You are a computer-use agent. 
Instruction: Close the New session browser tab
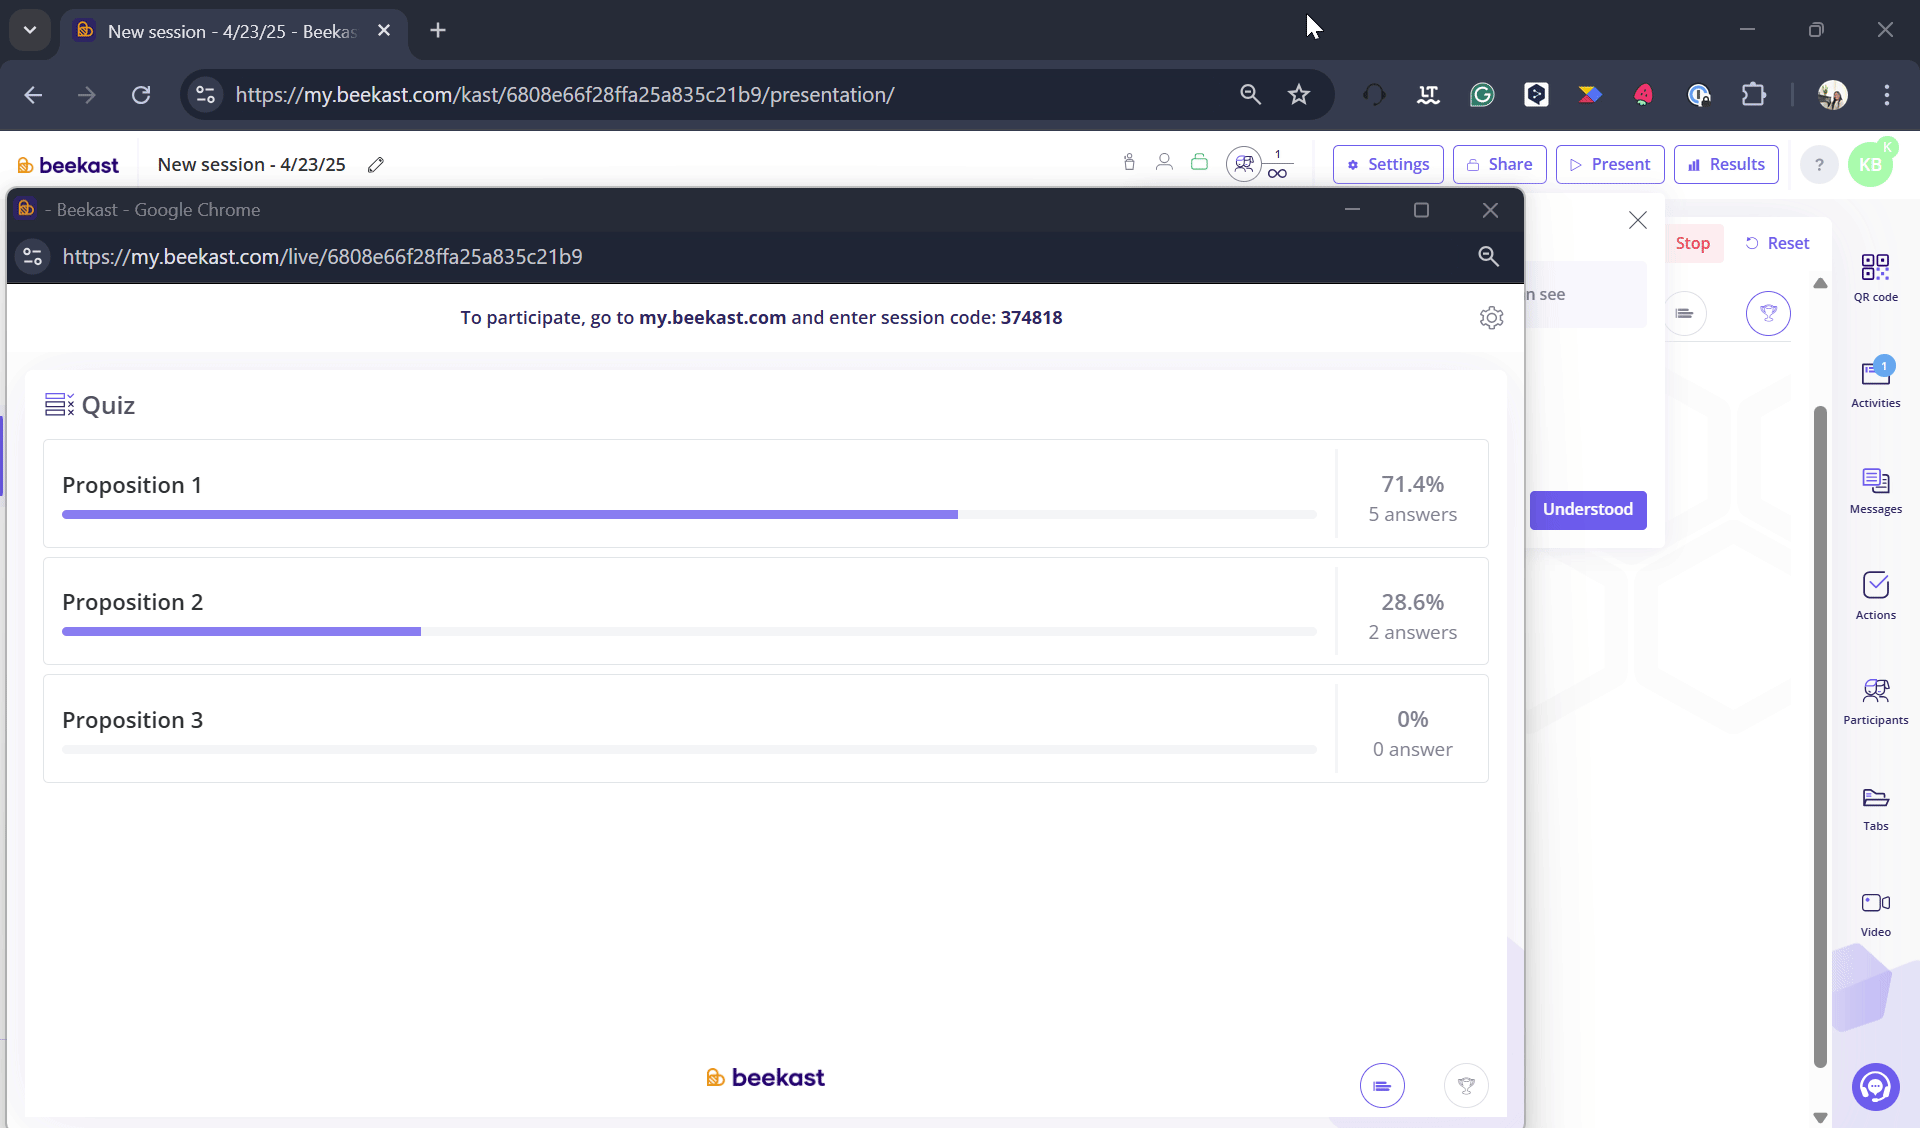[x=384, y=31]
